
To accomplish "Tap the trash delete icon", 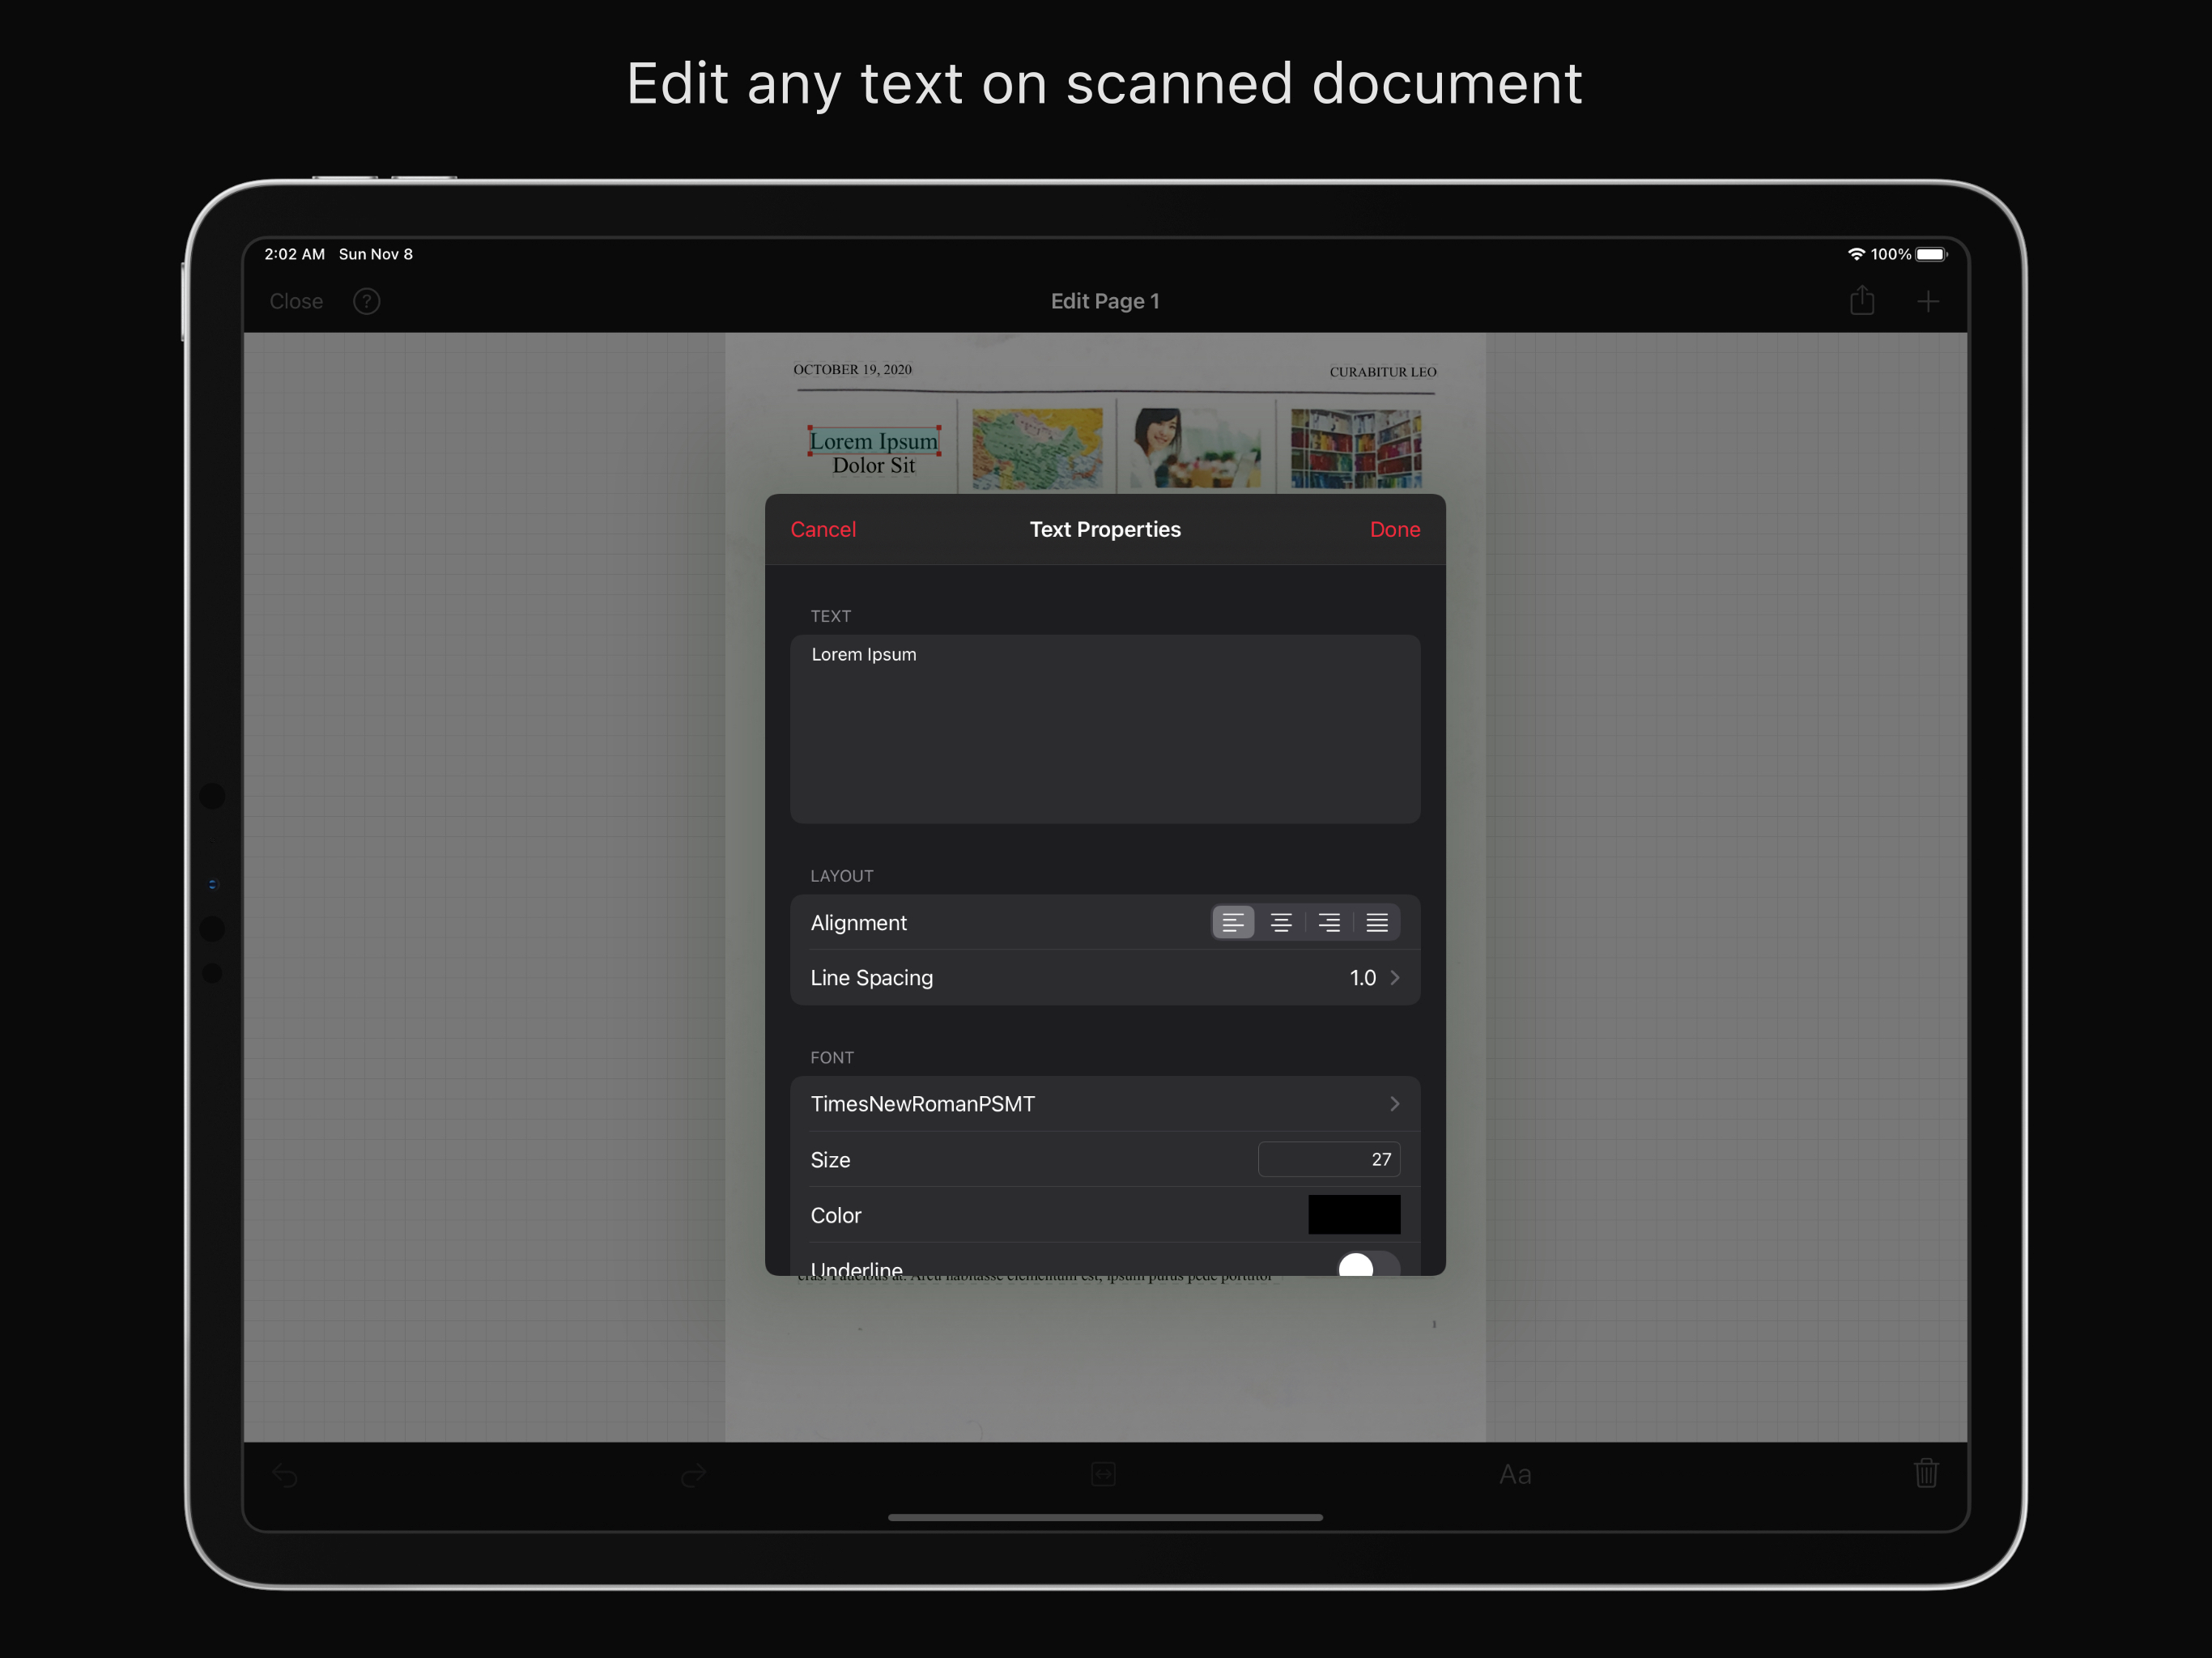I will [x=1926, y=1473].
